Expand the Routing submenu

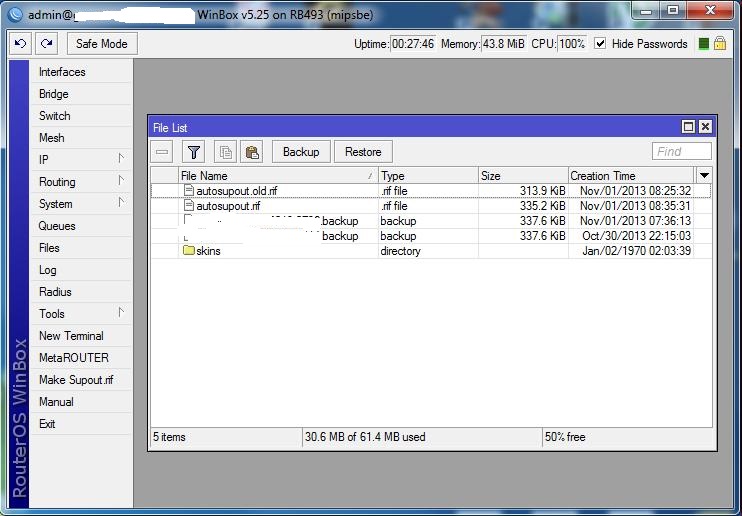coord(81,182)
